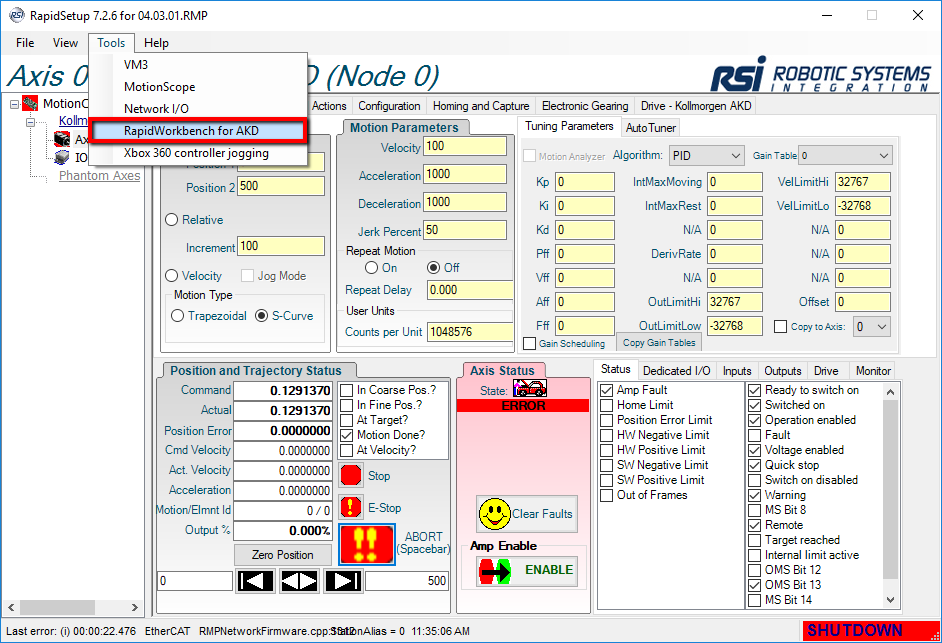This screenshot has height=643, width=942.
Task: Click the IO node icon in tree
Action: (x=61, y=157)
